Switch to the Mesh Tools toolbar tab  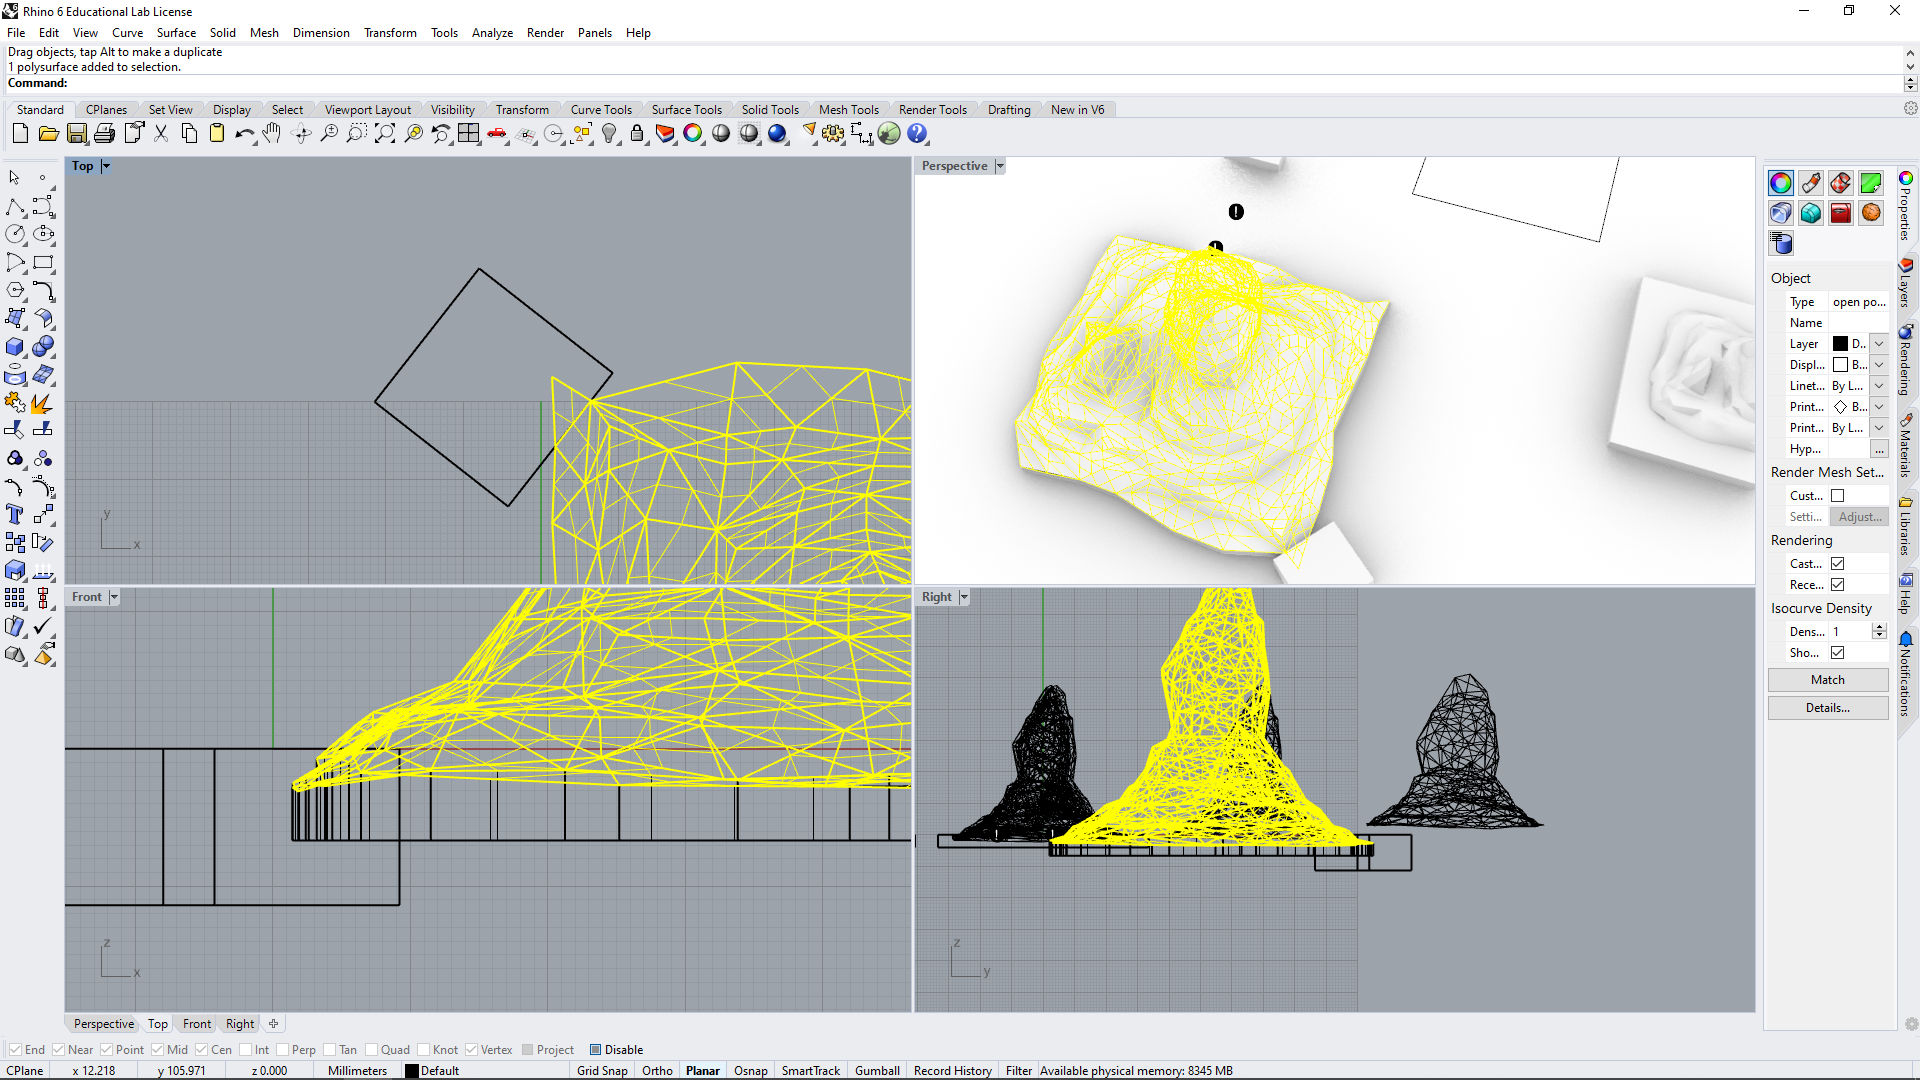(x=848, y=110)
